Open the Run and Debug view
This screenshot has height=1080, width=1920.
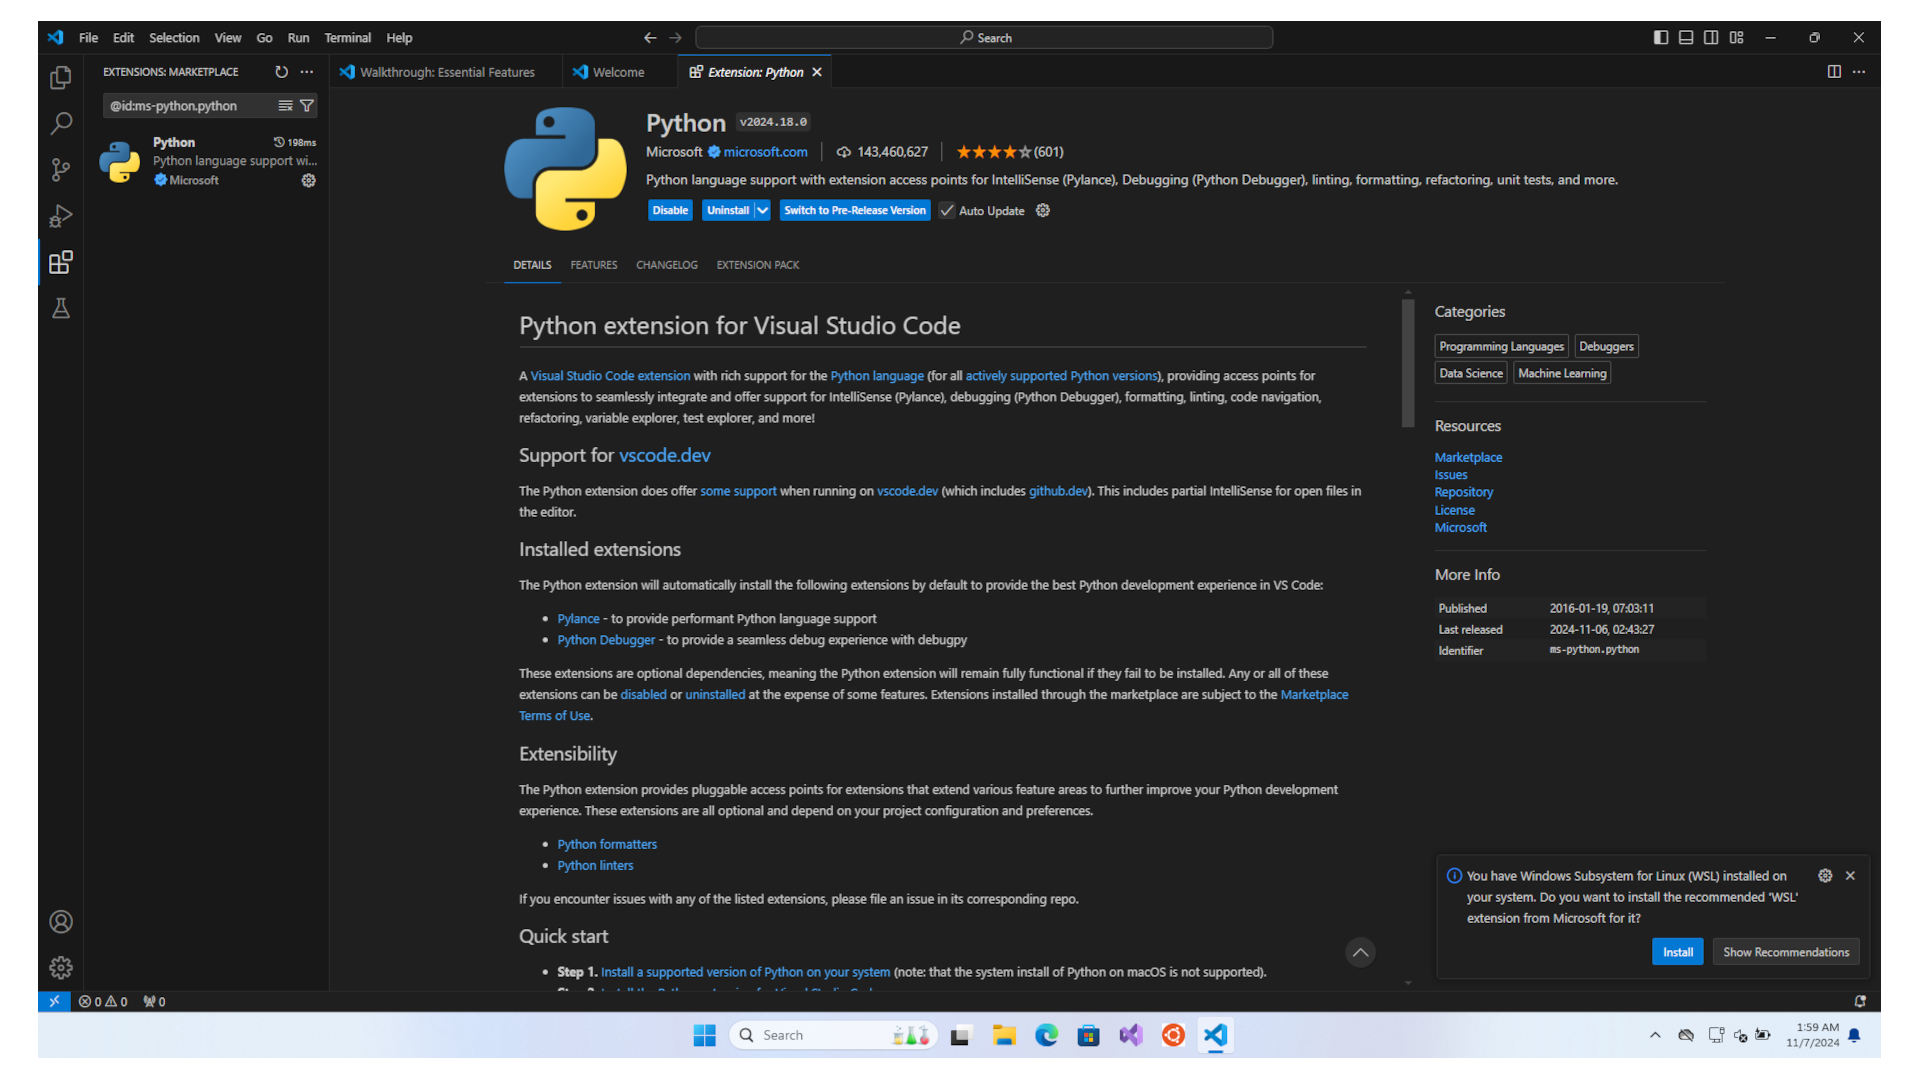click(x=60, y=216)
